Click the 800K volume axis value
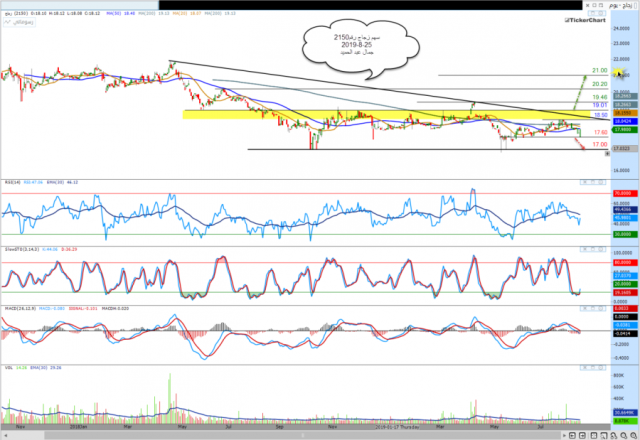 coord(618,376)
